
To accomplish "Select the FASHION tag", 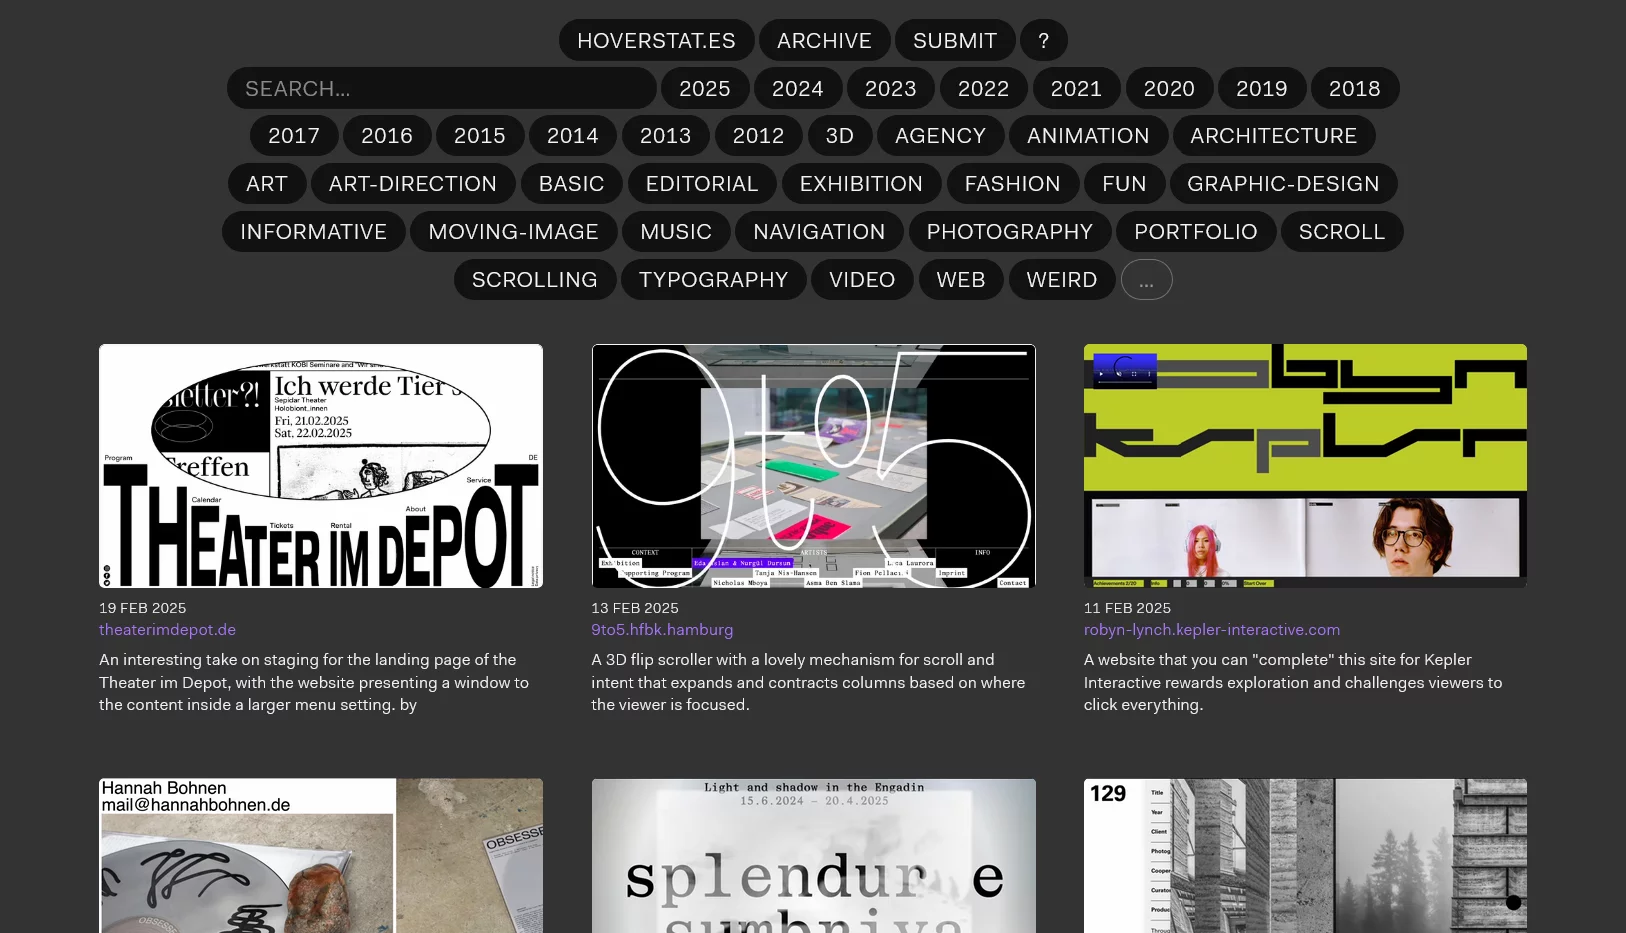I will tap(1013, 183).
